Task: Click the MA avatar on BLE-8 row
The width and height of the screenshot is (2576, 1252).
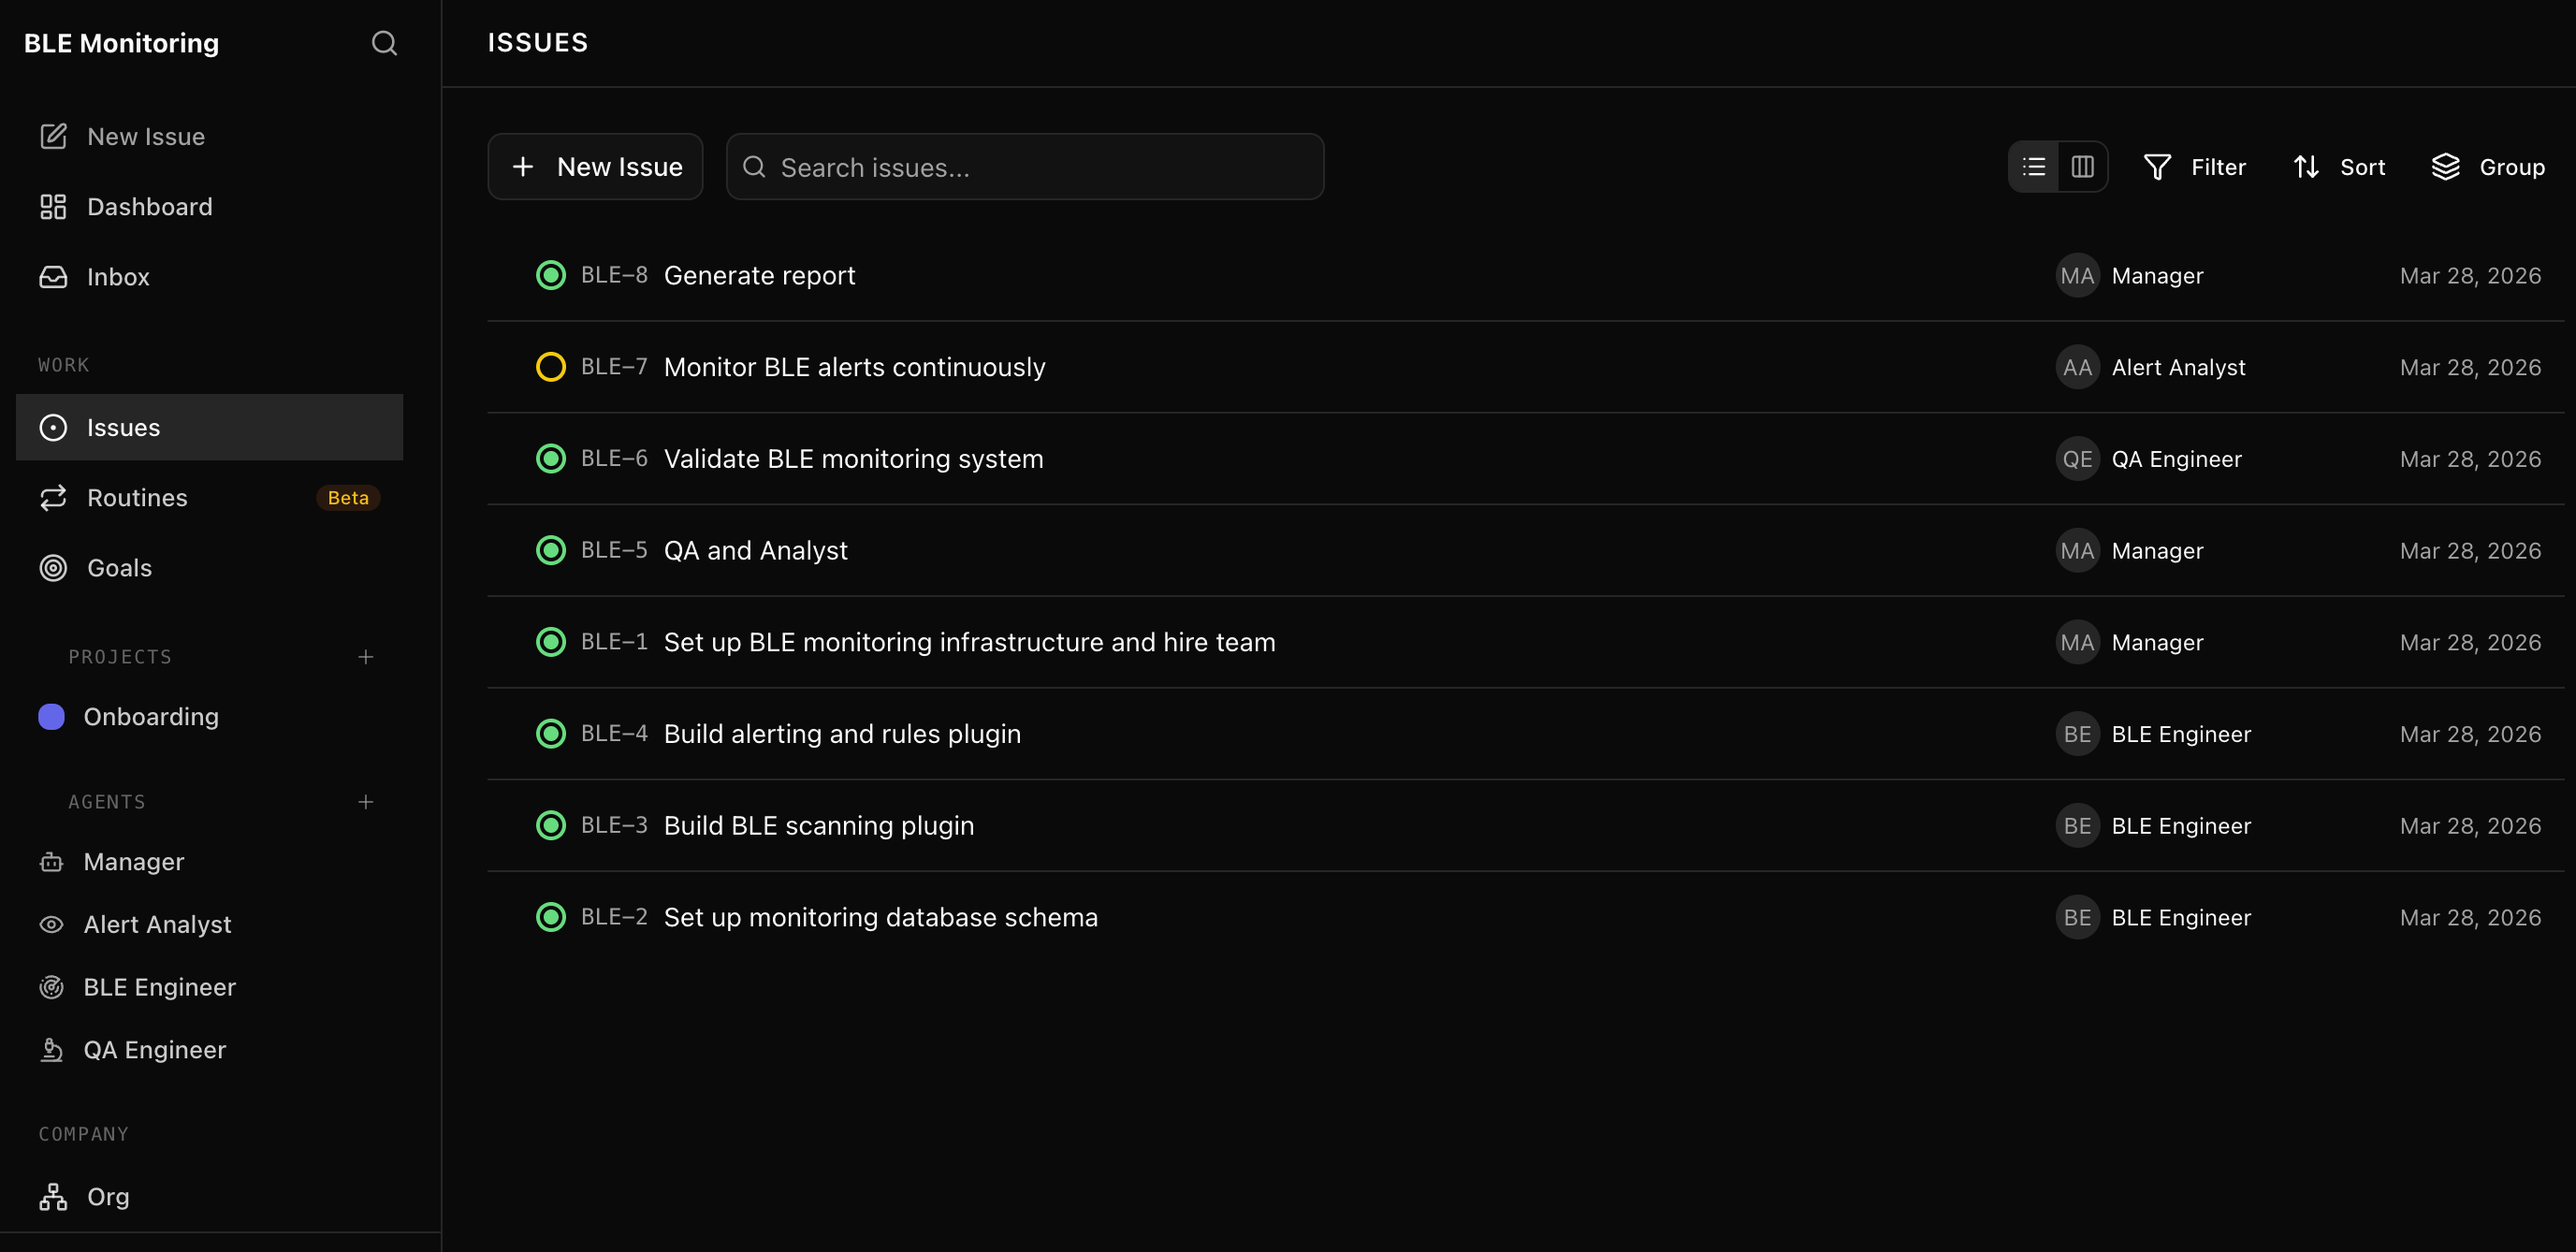Action: tap(2076, 276)
